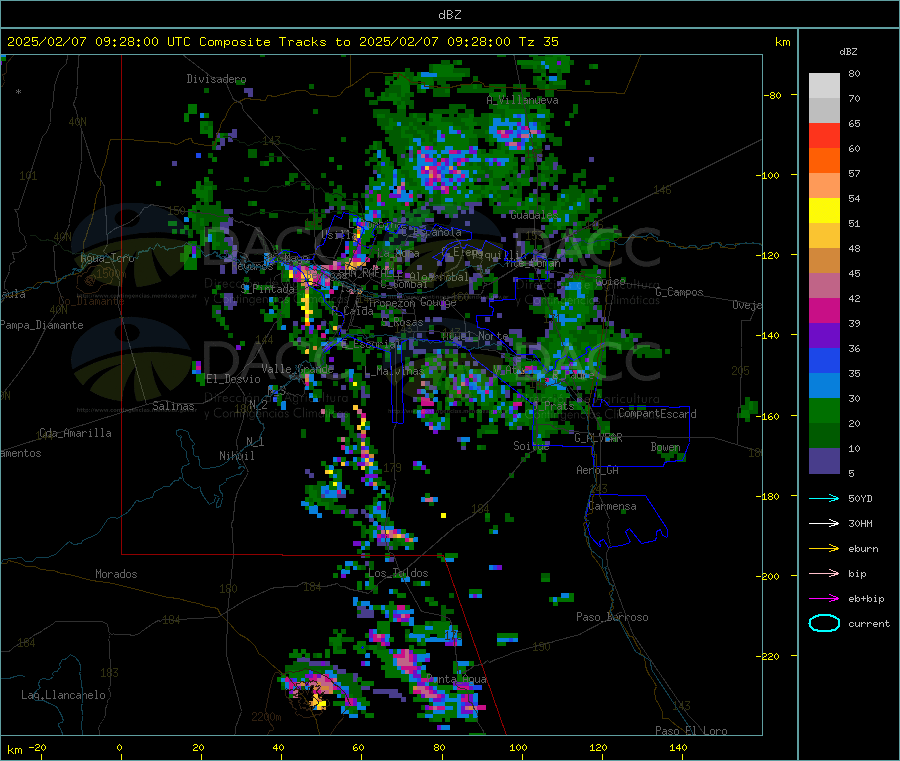Viewport: 900px width, 761px height.
Task: Click the 'Lag.Llancanelo' map label
Action: click(x=63, y=695)
